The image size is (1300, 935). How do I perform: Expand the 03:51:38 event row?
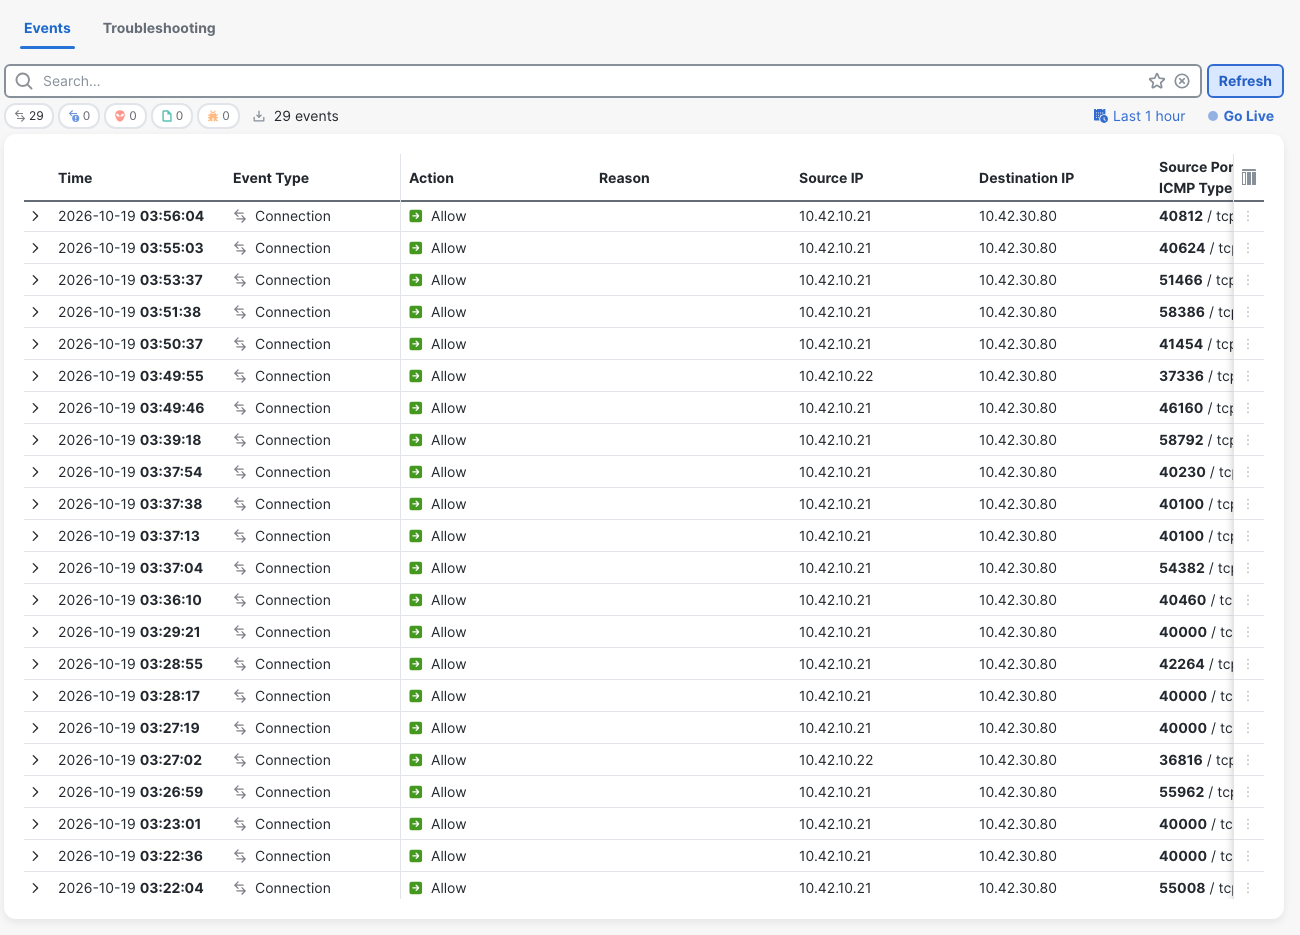35,312
